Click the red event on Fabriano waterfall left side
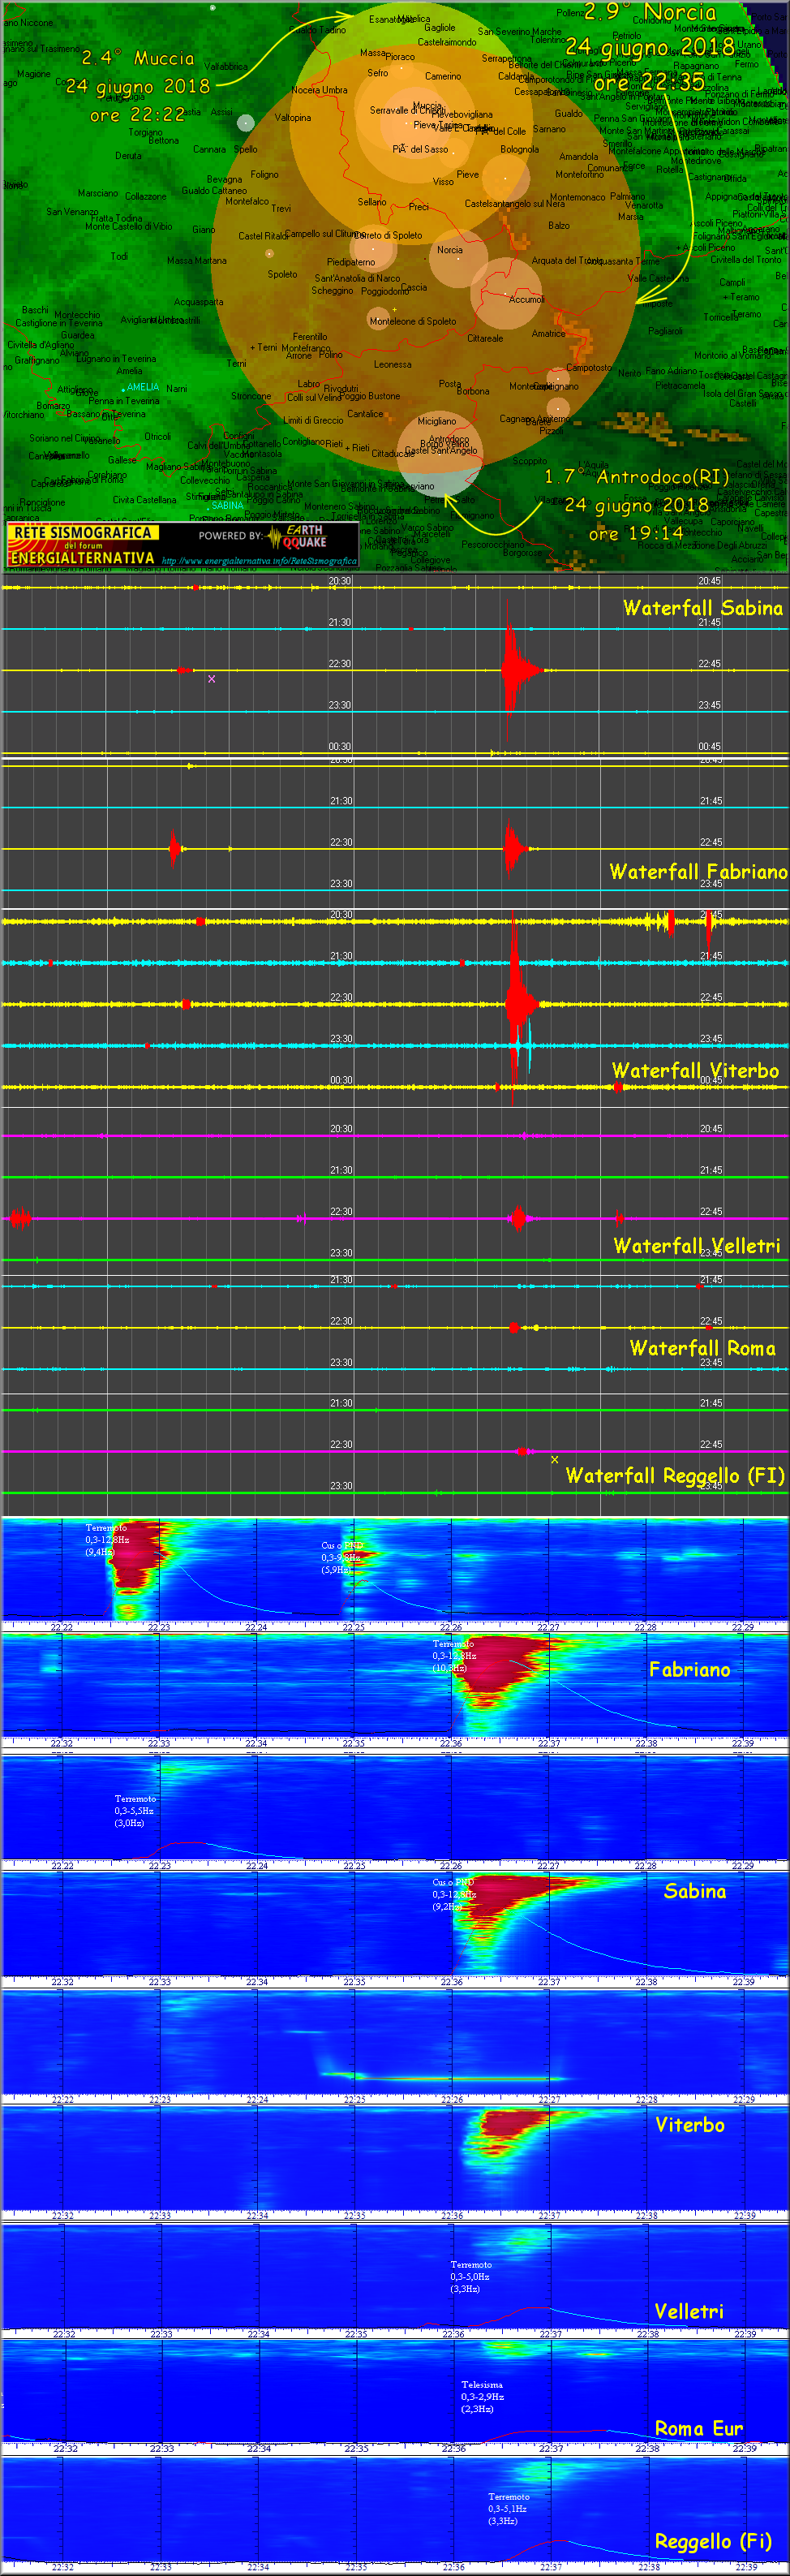790x2576 pixels. point(175,849)
